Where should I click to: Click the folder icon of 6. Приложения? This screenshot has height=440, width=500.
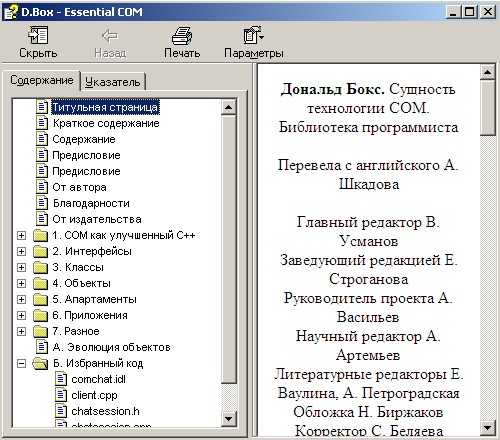[x=41, y=315]
